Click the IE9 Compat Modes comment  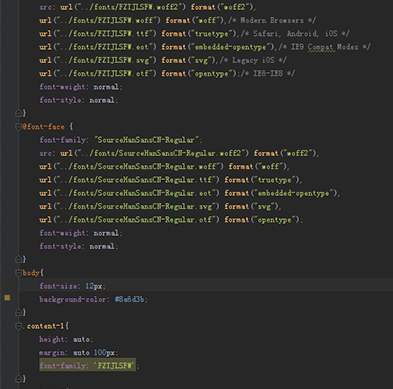(x=324, y=47)
